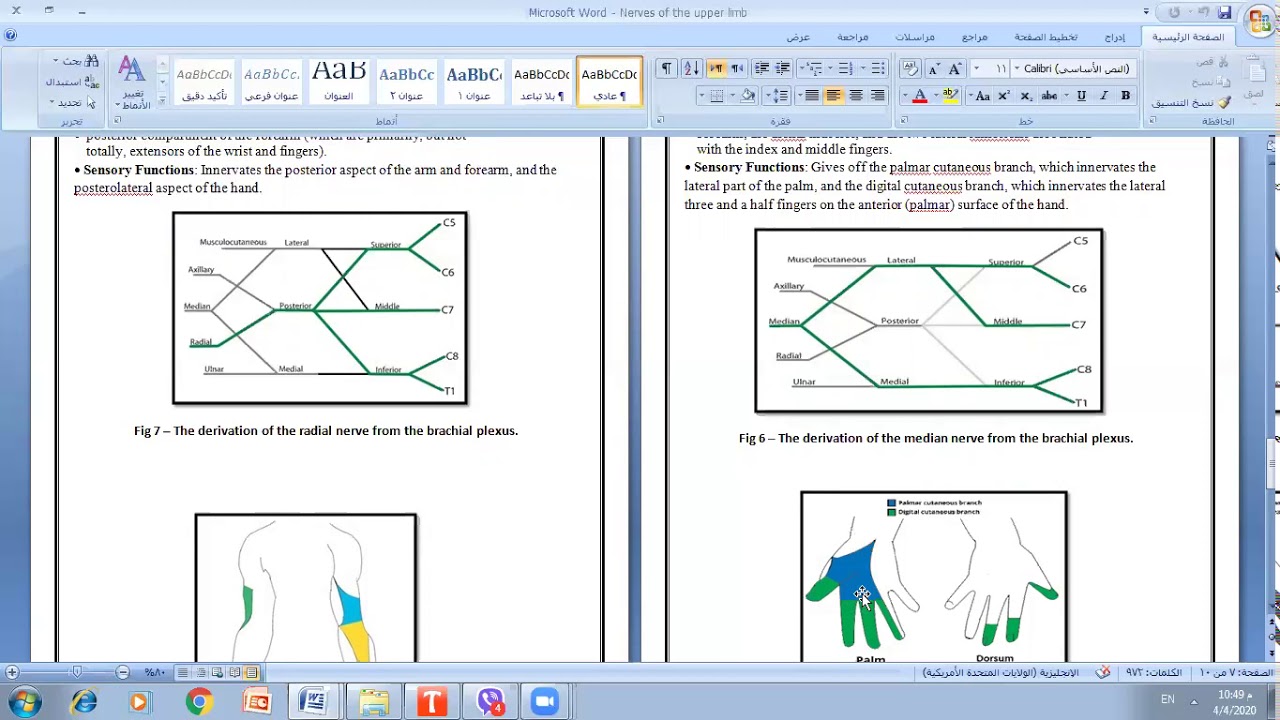1280x720 pixels.
Task: Click the zoom in plus button
Action: (x=11, y=673)
